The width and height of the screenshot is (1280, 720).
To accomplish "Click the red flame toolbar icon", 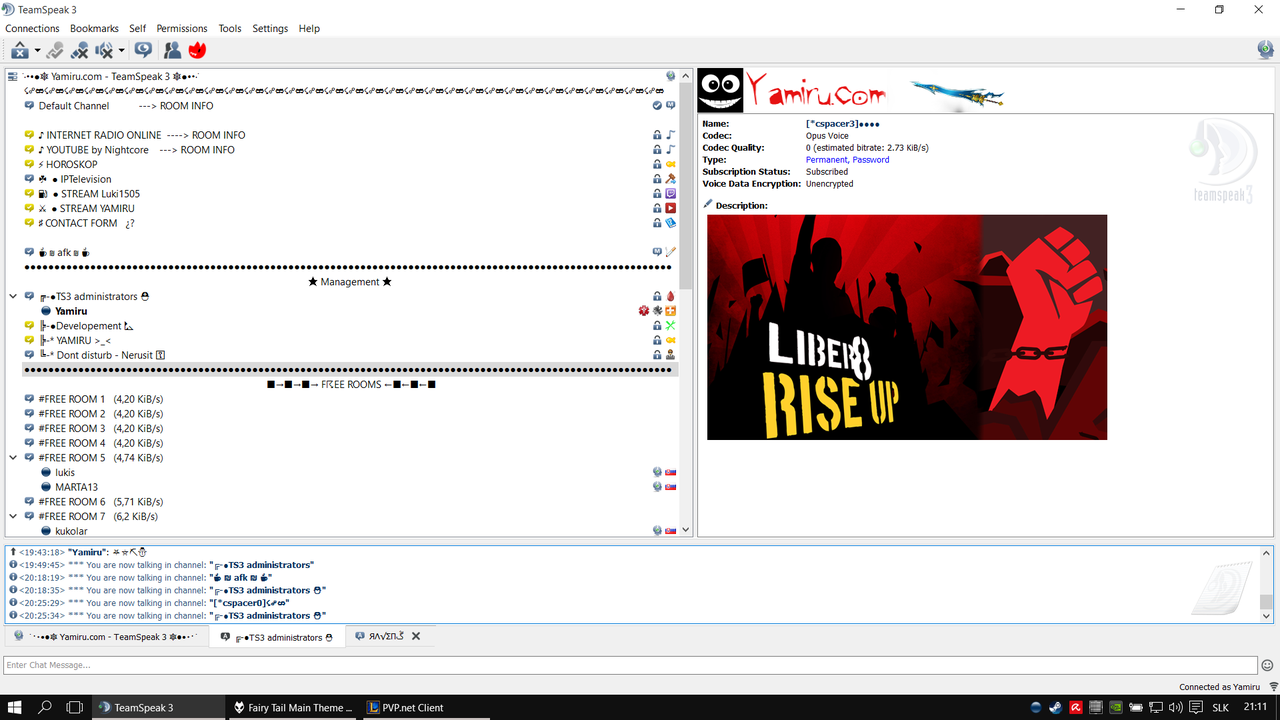I will pyautogui.click(x=197, y=50).
